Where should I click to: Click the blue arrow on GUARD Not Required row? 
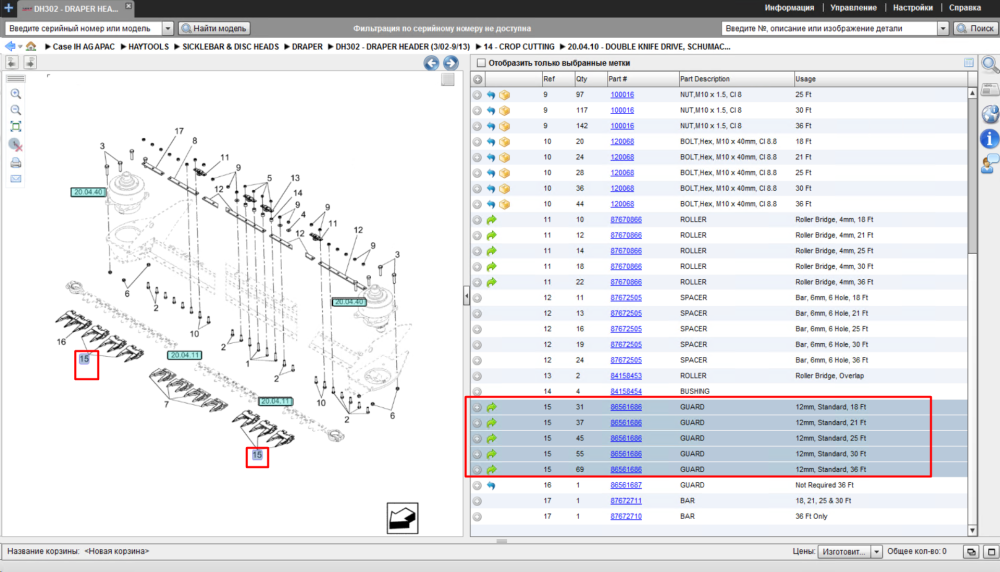pos(491,485)
